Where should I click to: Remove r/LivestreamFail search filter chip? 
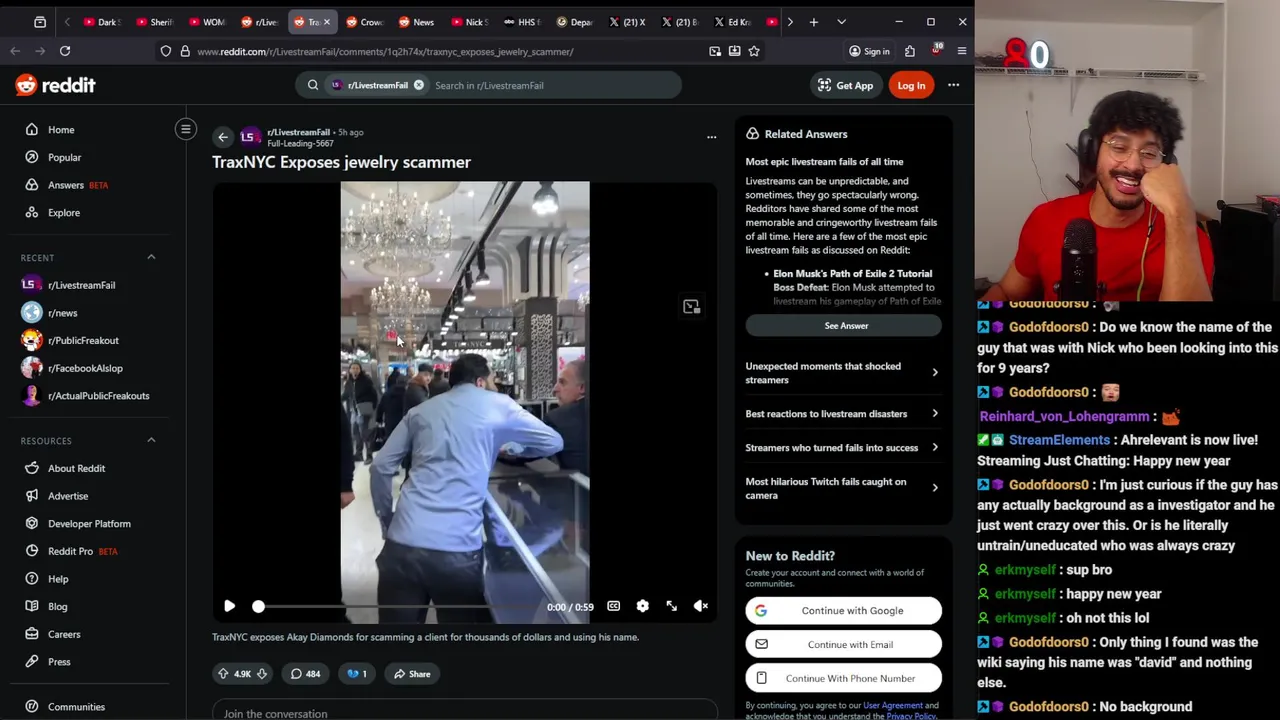419,85
